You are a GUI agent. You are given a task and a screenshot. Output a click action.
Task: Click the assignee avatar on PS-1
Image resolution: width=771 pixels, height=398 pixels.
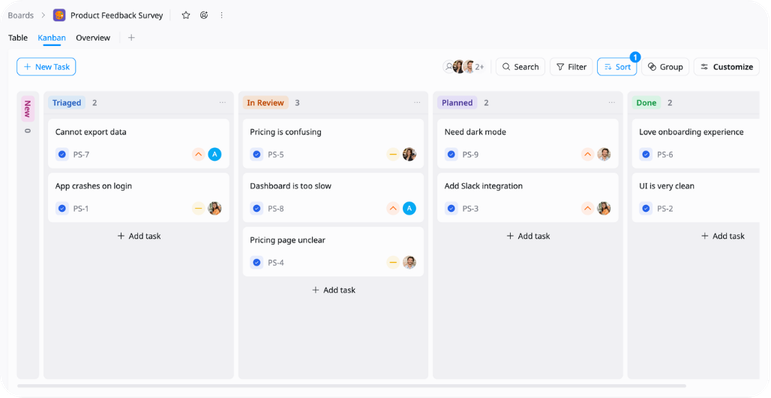tap(214, 209)
